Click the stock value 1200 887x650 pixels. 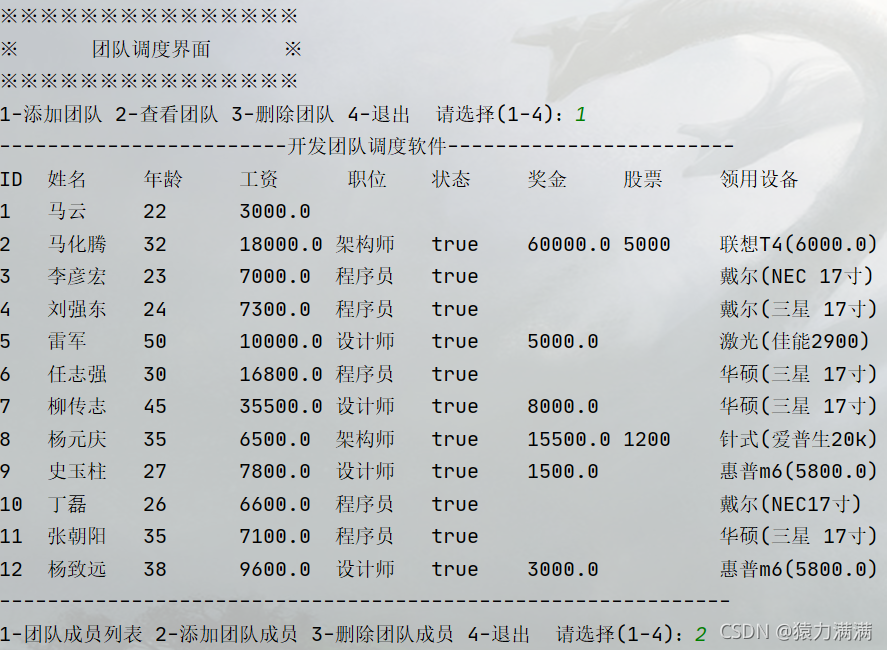pos(647,440)
